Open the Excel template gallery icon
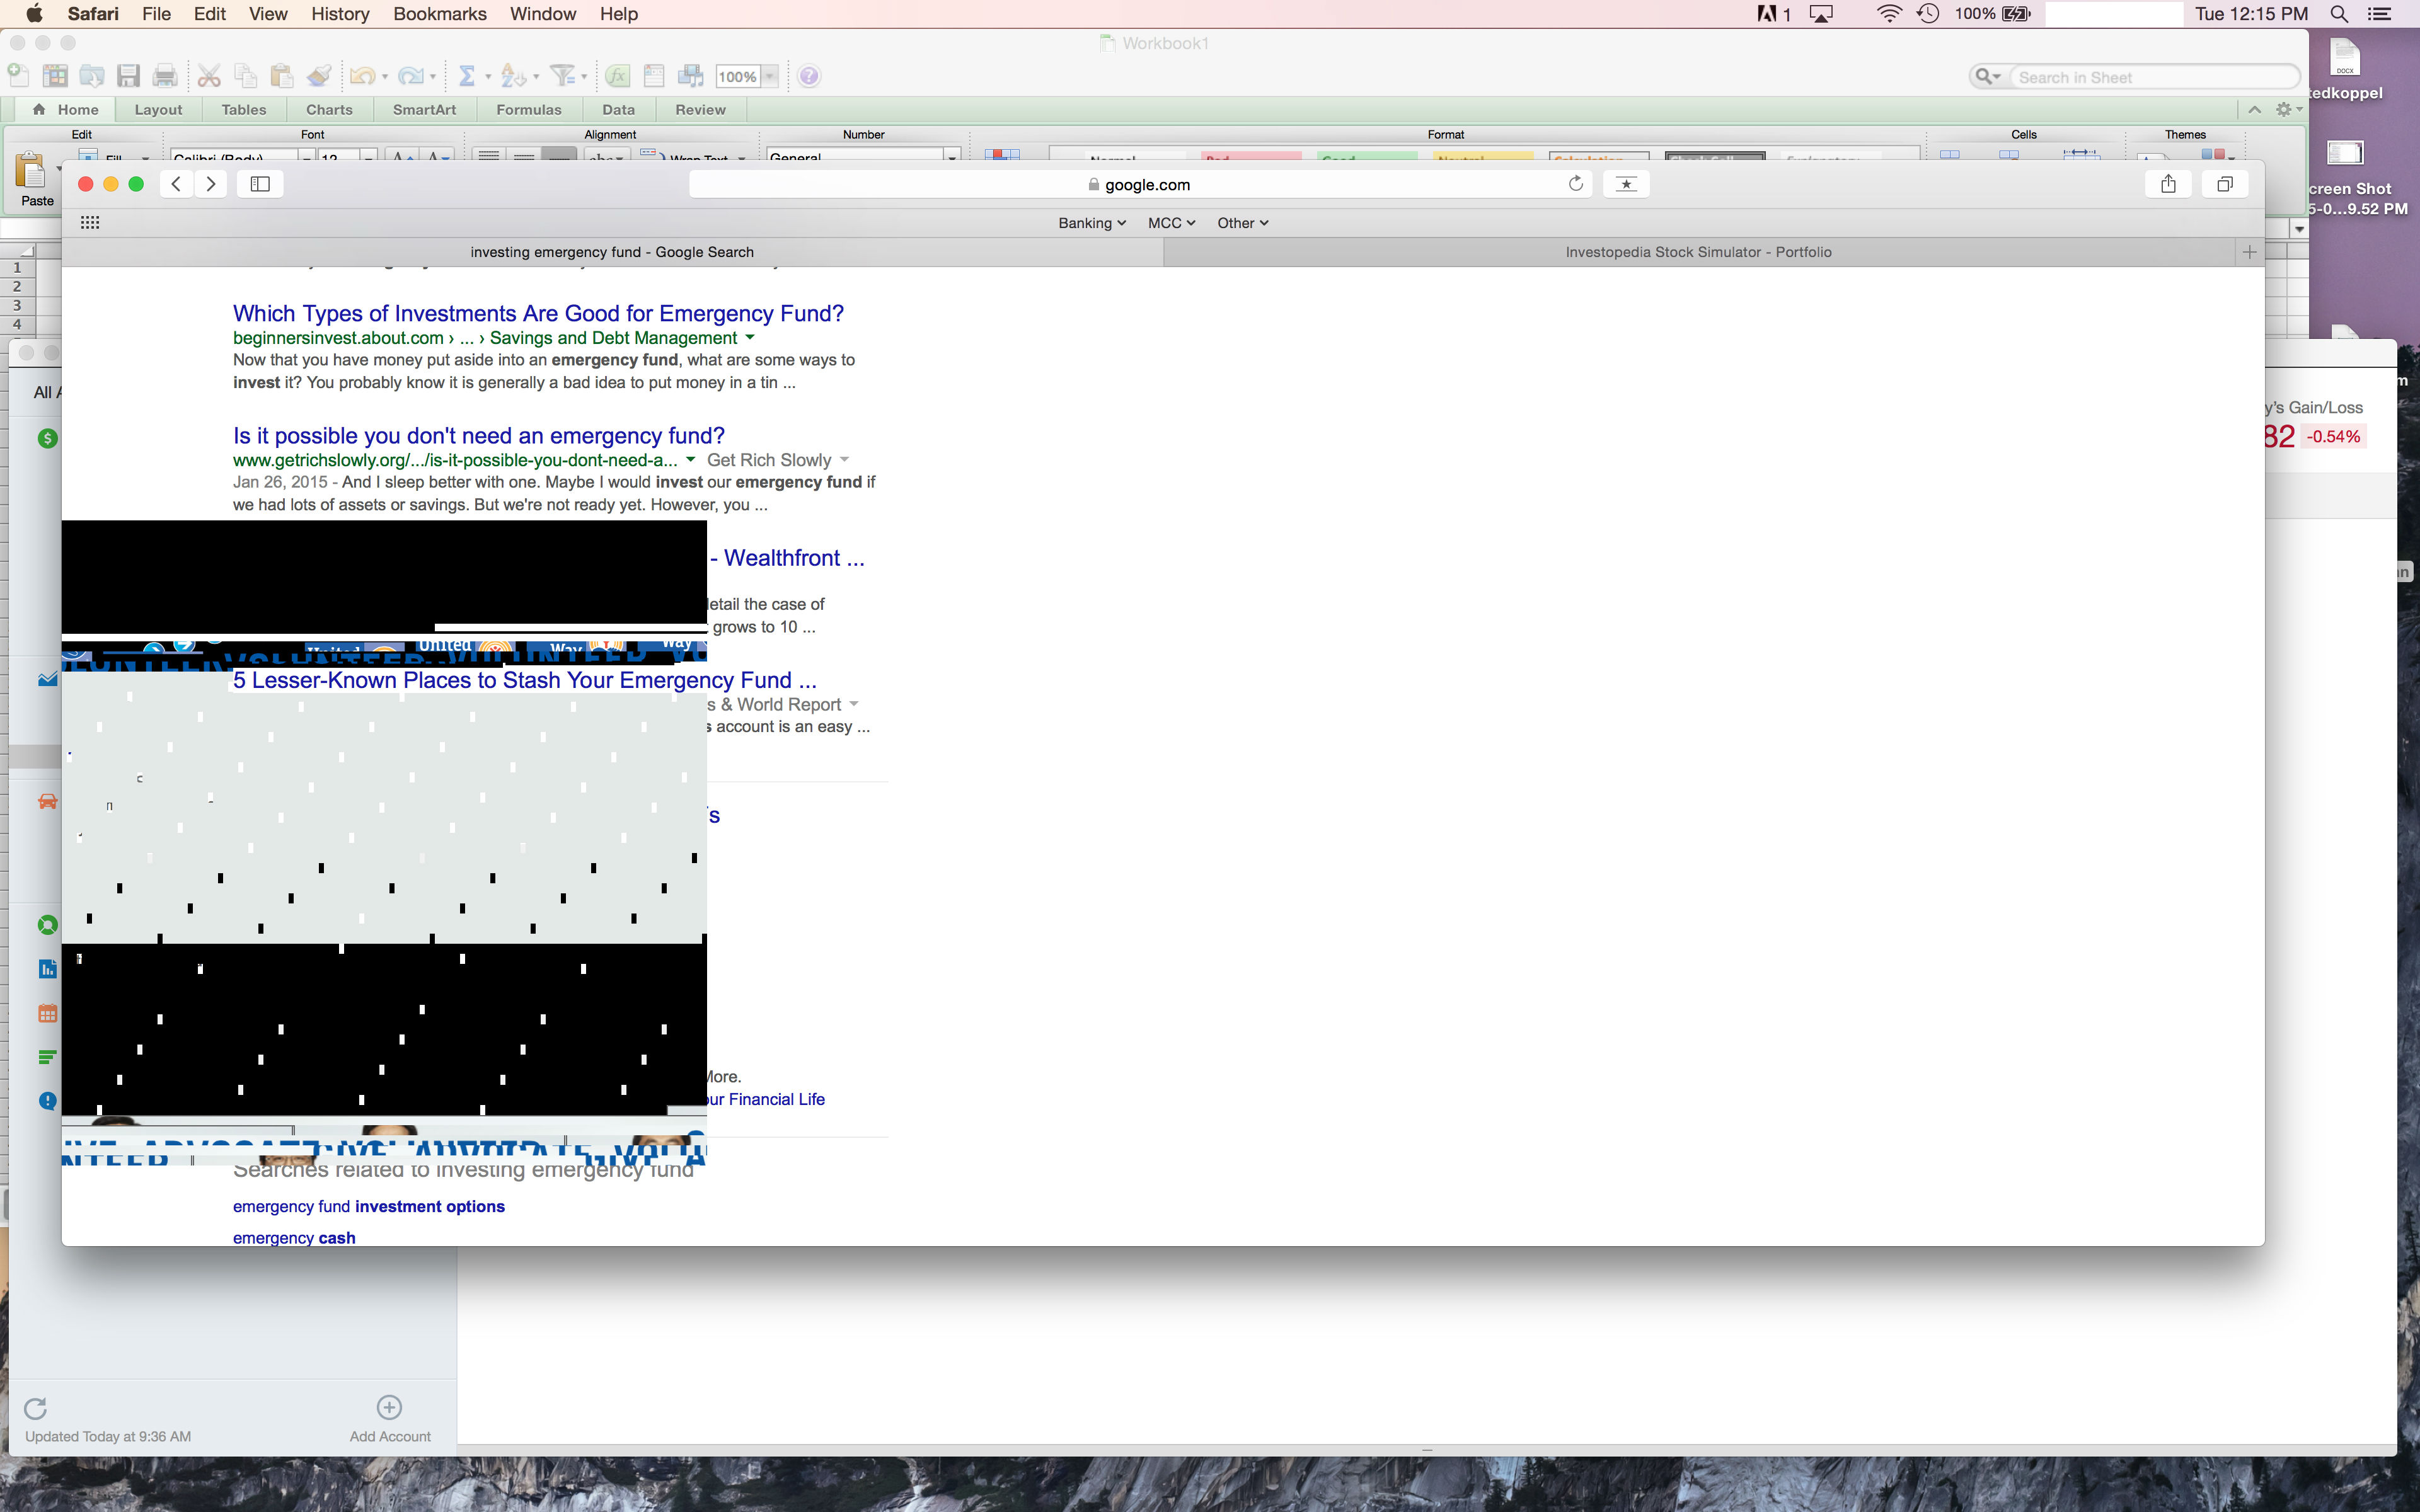The image size is (2420, 1512). click(x=55, y=75)
